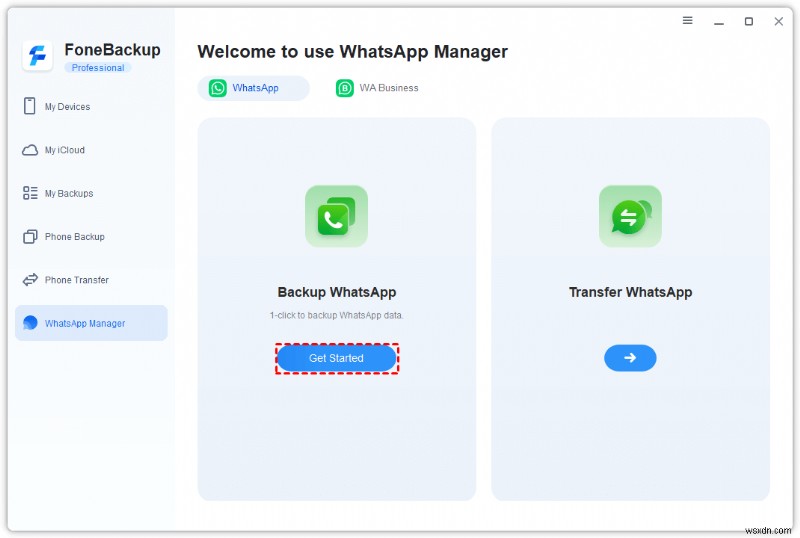Click the My Devices phone icon
This screenshot has height=538, width=800.
[x=30, y=106]
